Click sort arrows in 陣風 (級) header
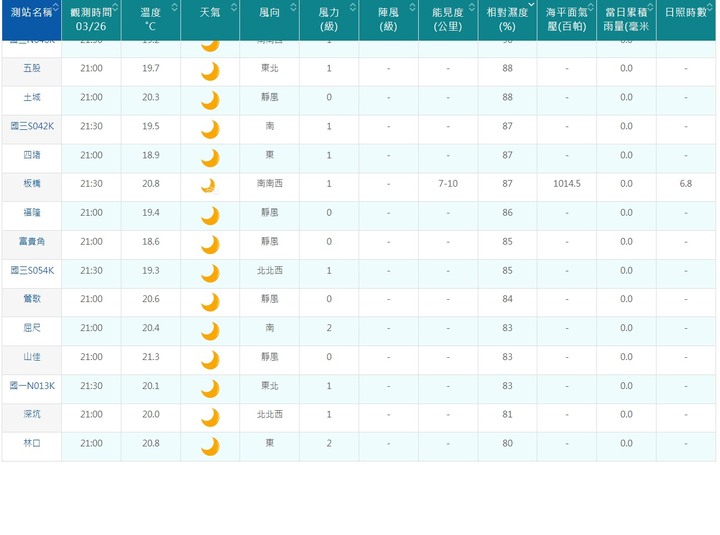 412,7
